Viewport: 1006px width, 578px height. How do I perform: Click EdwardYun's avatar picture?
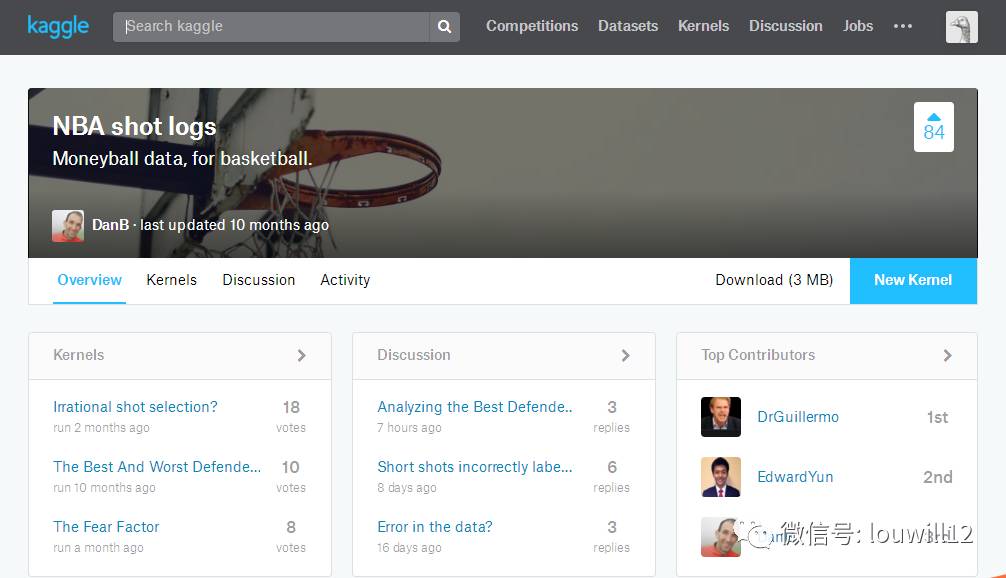tap(720, 477)
